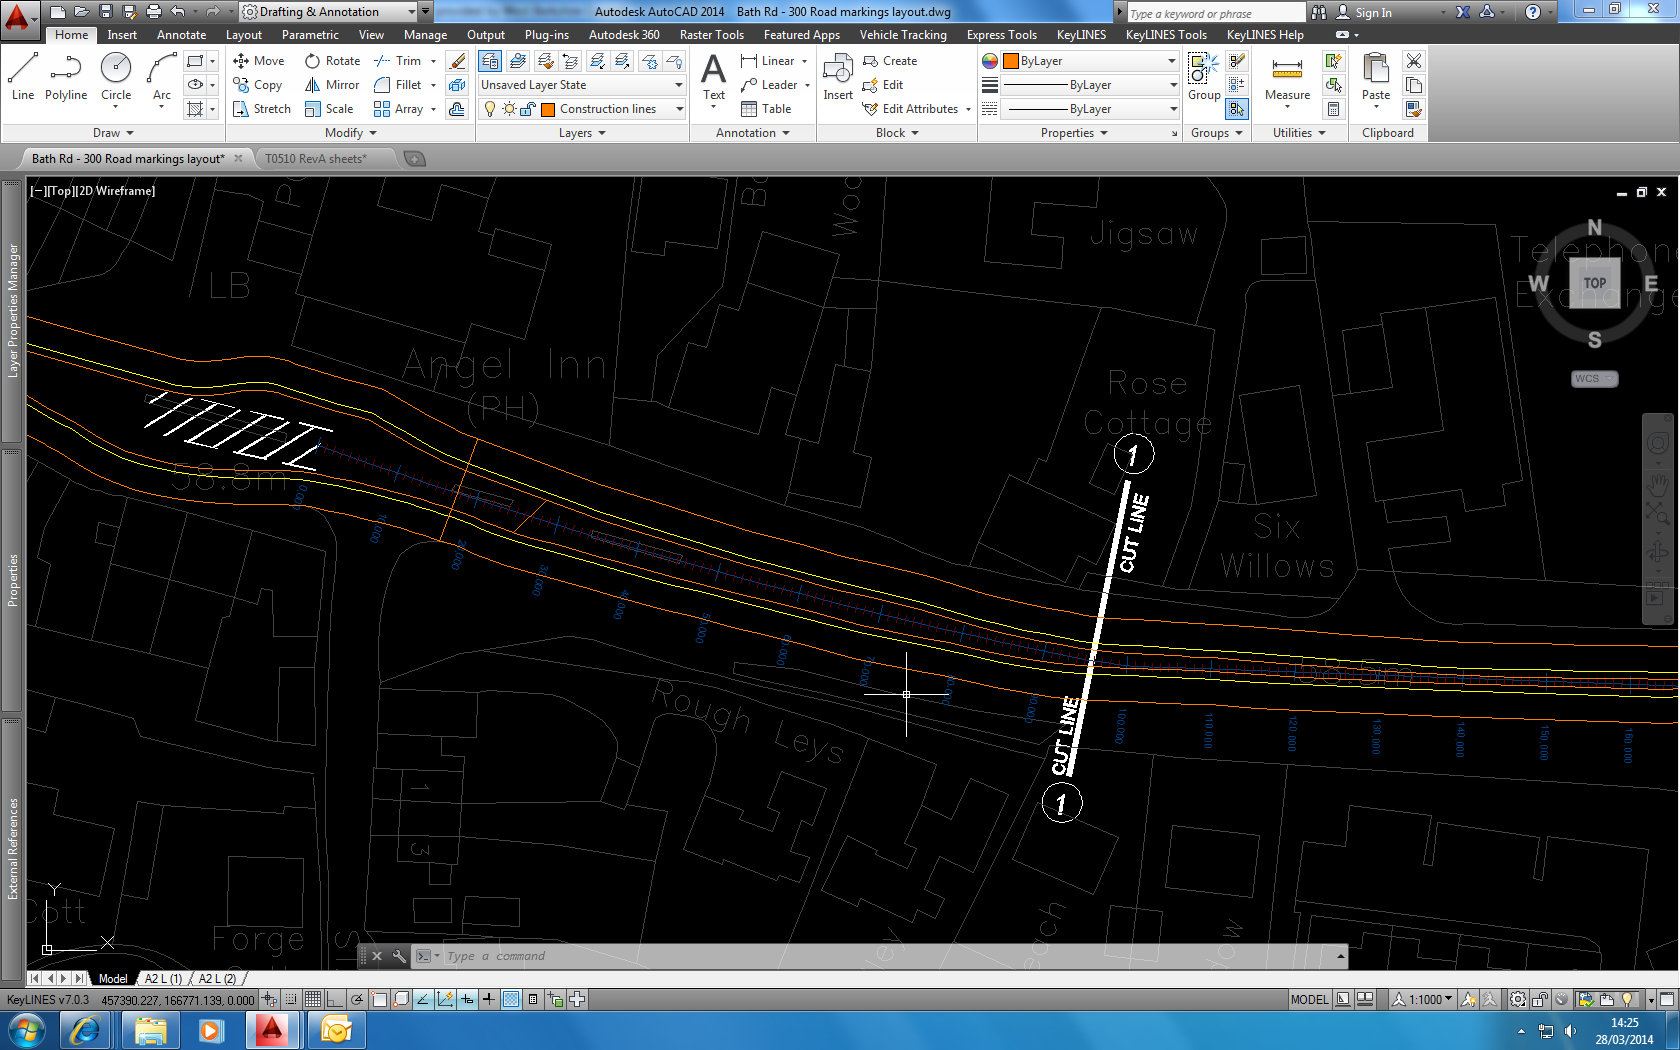Click the Hatch tool icon
This screenshot has height=1050, width=1680.
coord(195,109)
